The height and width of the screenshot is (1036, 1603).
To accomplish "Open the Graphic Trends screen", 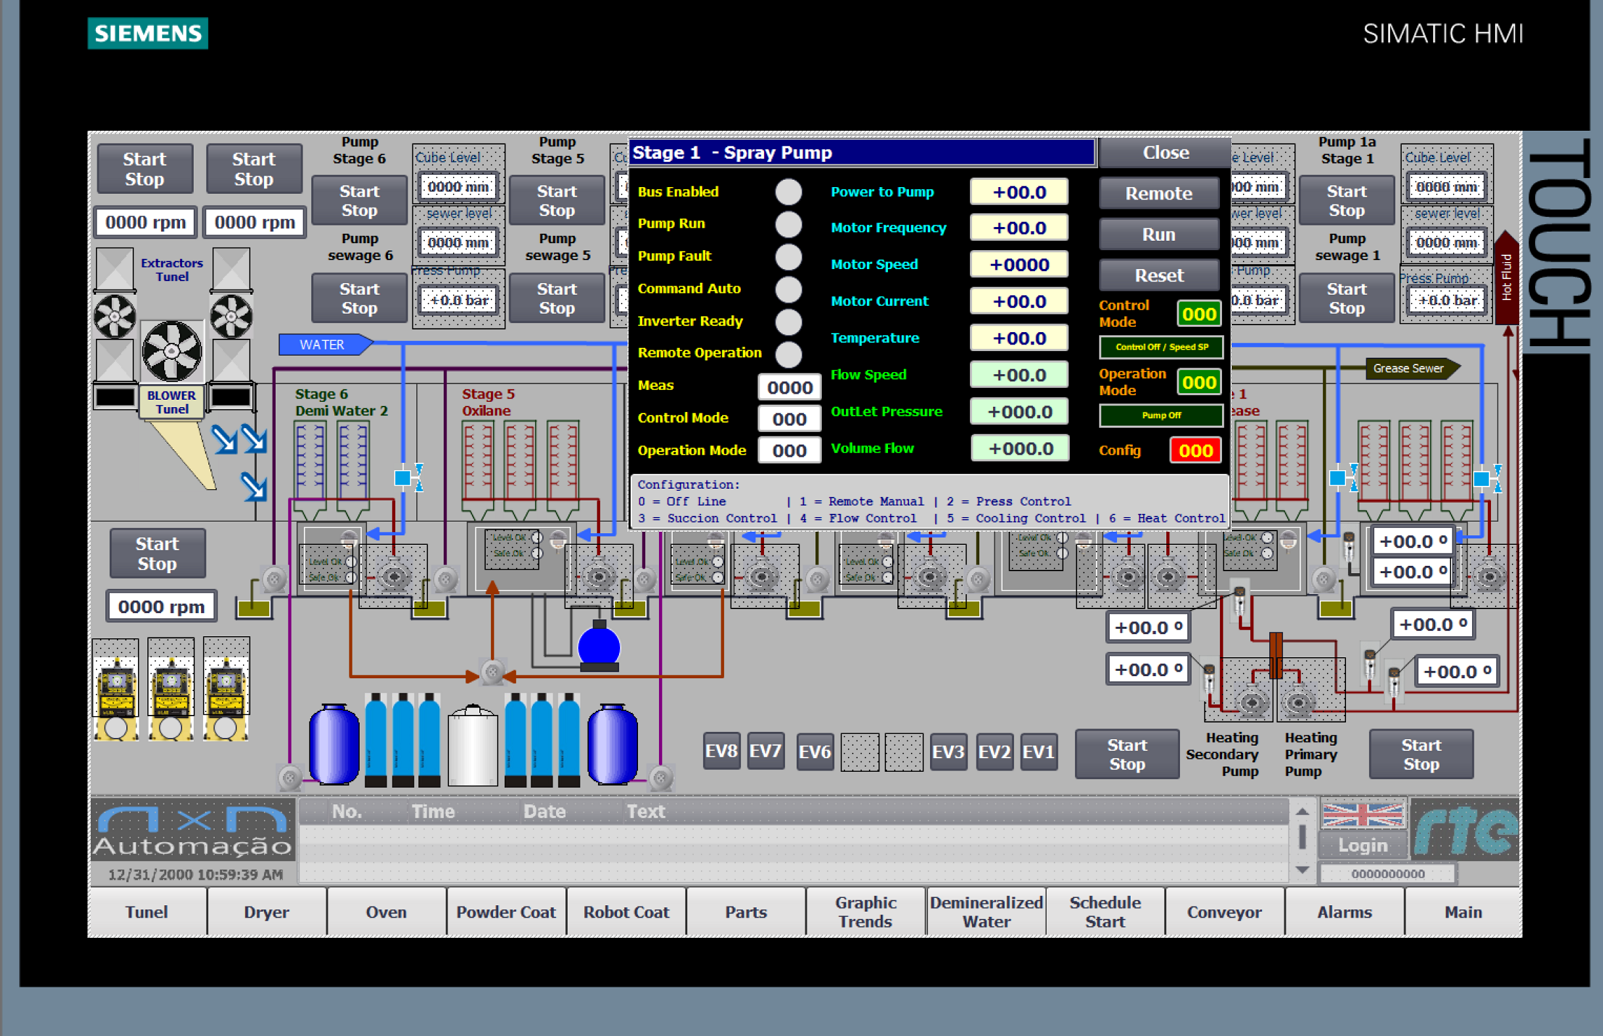I will (x=866, y=912).
